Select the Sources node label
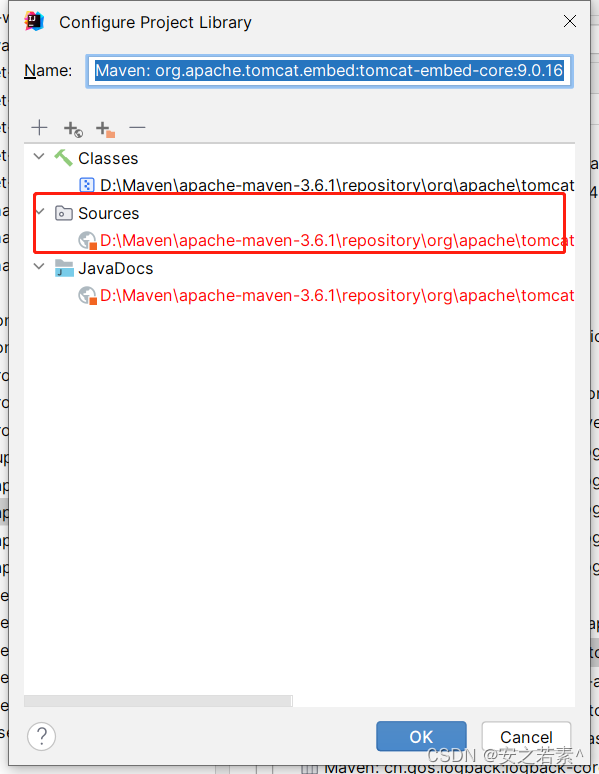599x774 pixels. tap(109, 213)
